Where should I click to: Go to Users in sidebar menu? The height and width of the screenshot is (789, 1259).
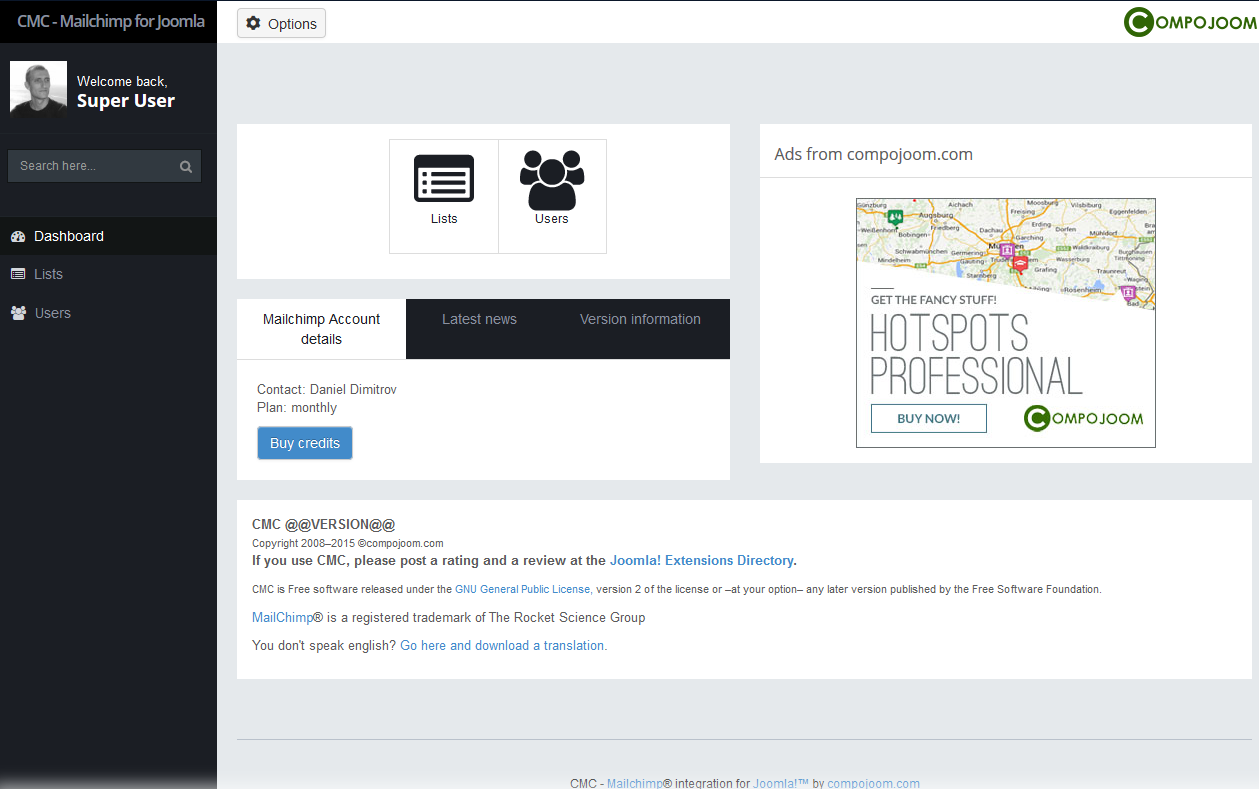108,313
